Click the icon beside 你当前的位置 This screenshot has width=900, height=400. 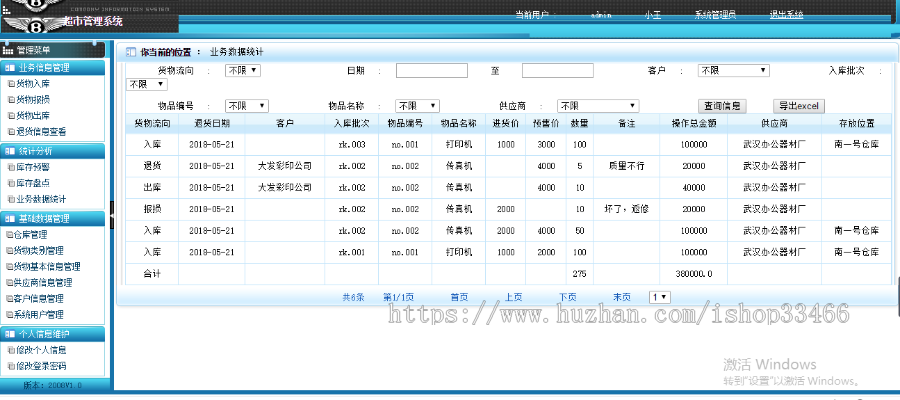pyautogui.click(x=130, y=52)
